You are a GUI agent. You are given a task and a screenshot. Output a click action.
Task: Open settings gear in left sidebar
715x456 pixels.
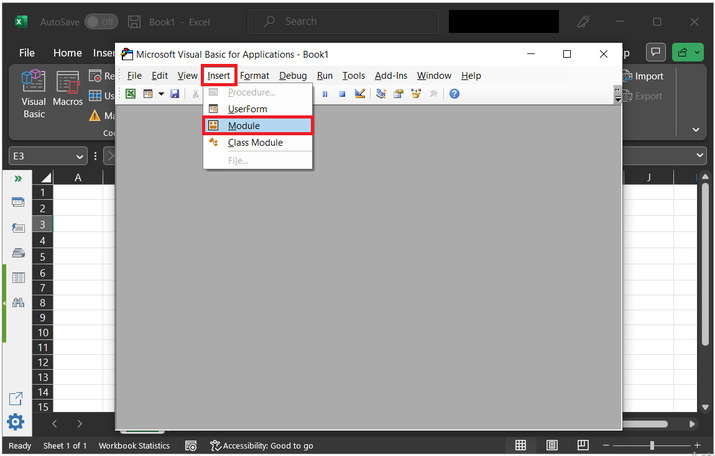point(16,422)
